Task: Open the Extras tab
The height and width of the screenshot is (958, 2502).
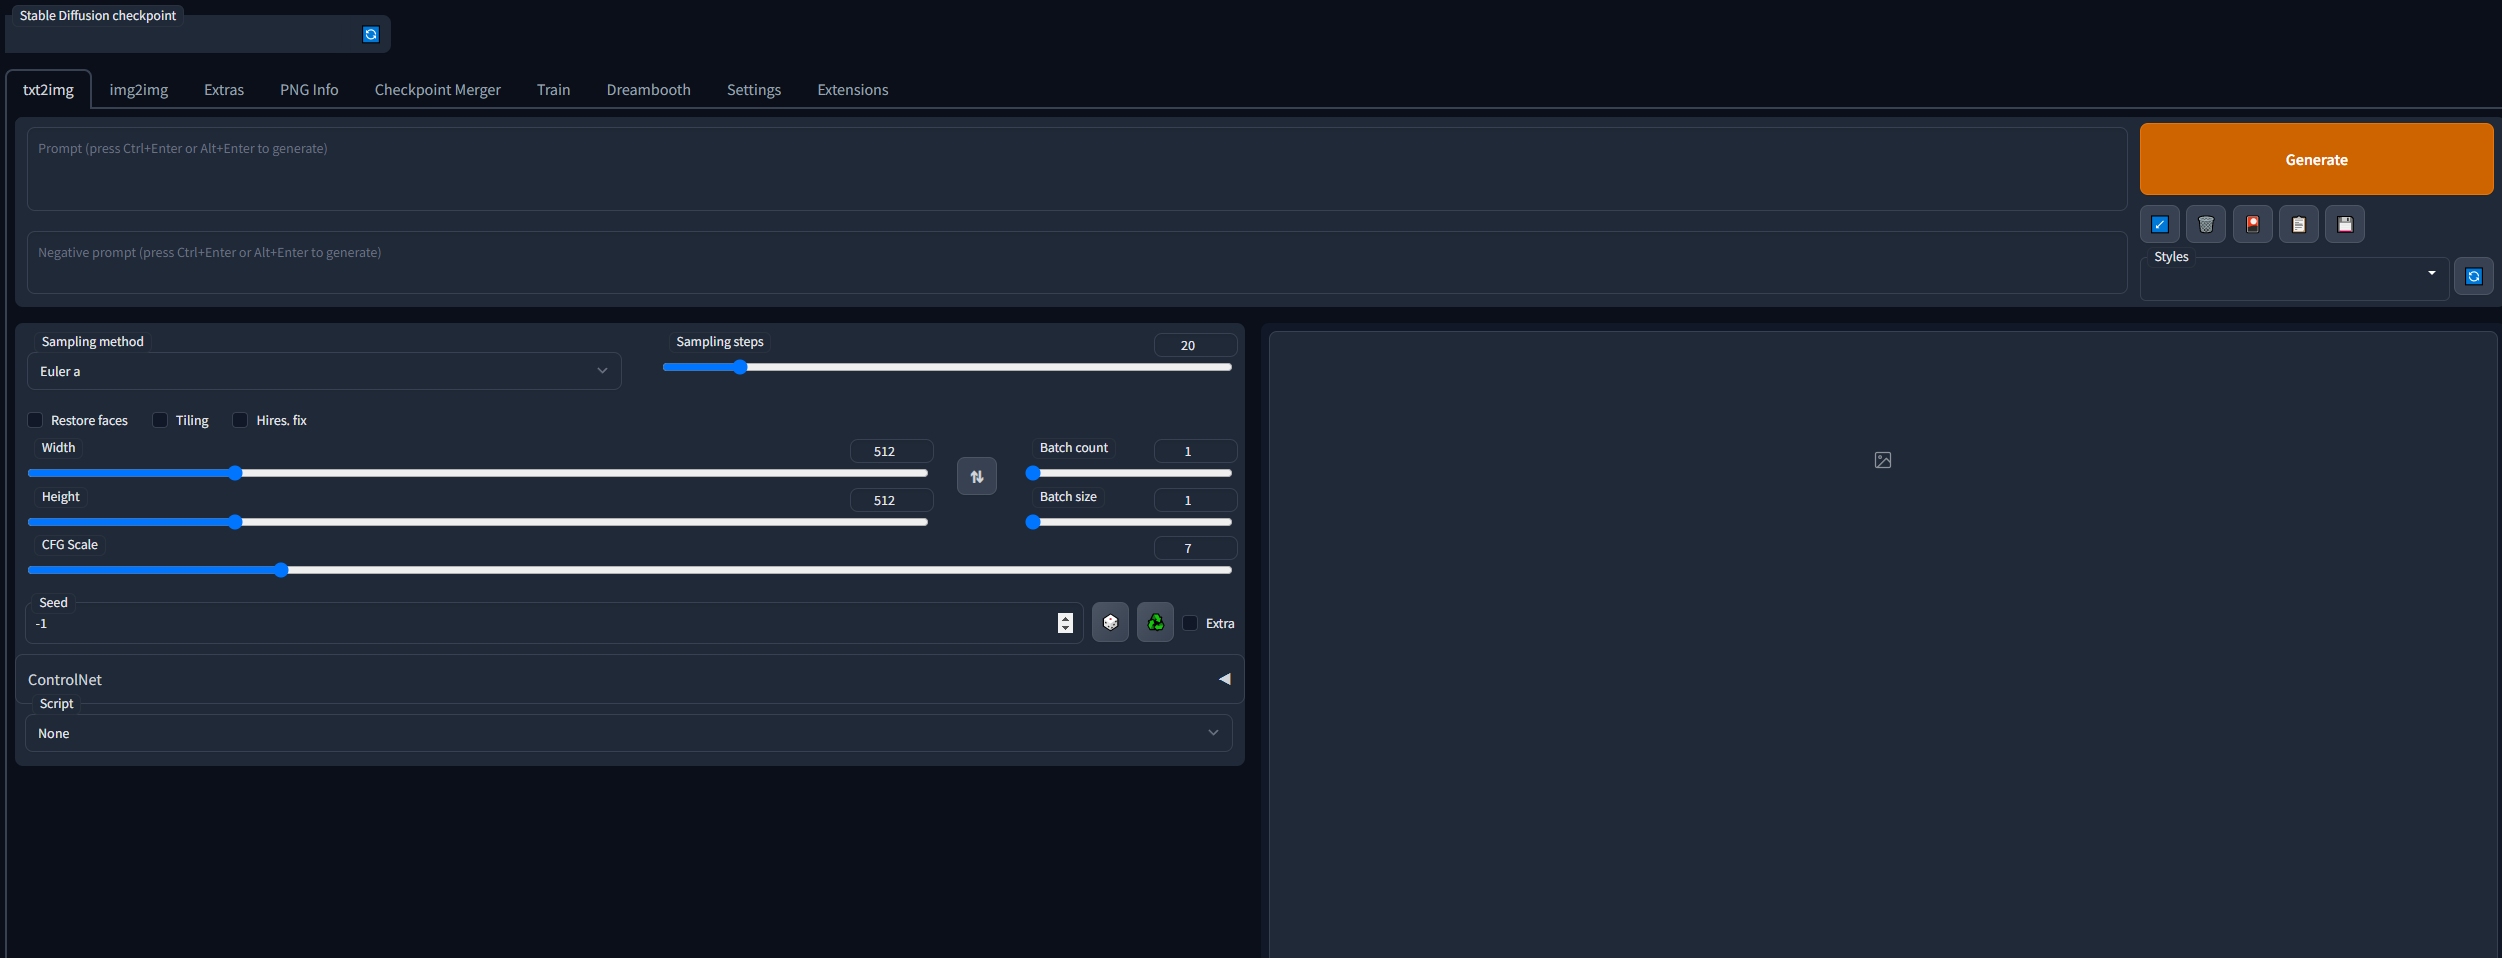Action: click(x=224, y=90)
